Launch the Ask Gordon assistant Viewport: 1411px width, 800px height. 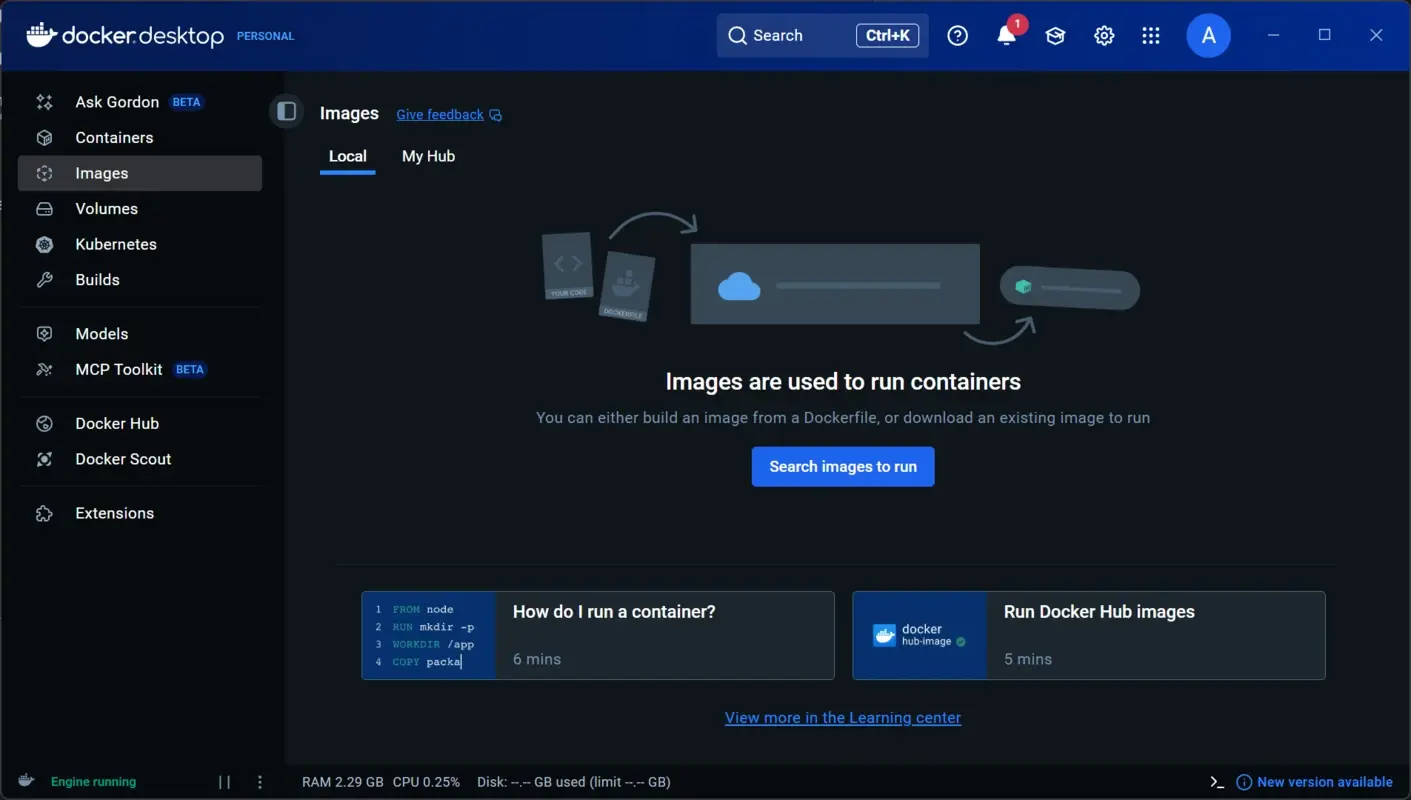click(117, 101)
